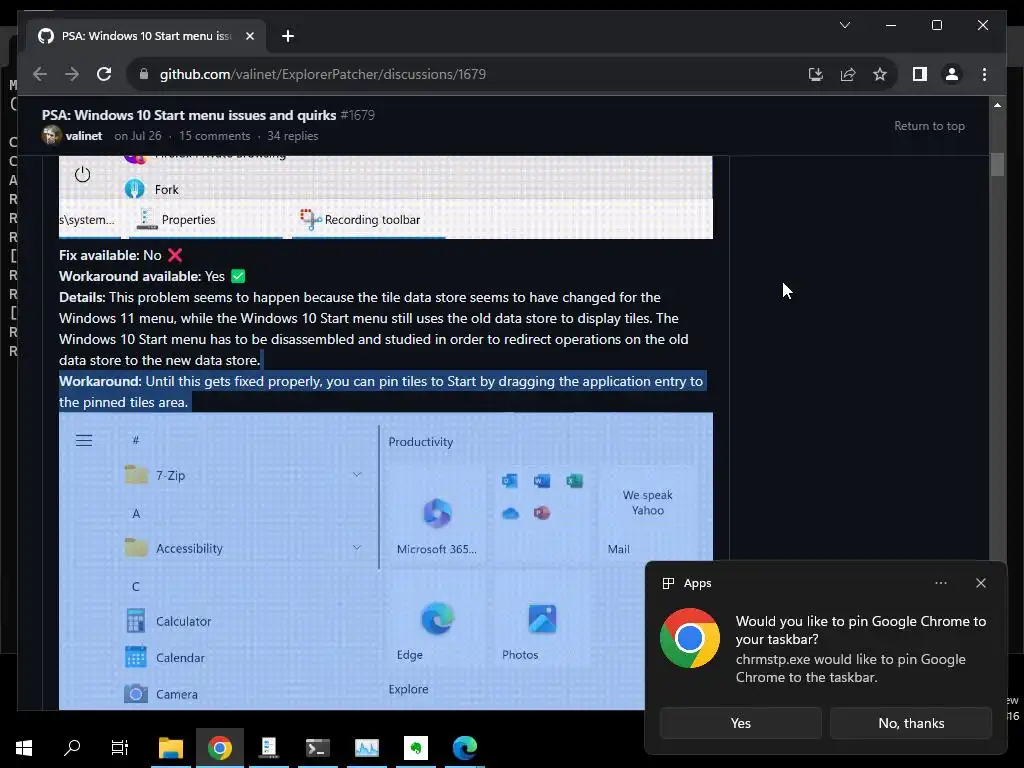
Task: View site information lock icon
Action: (144, 74)
